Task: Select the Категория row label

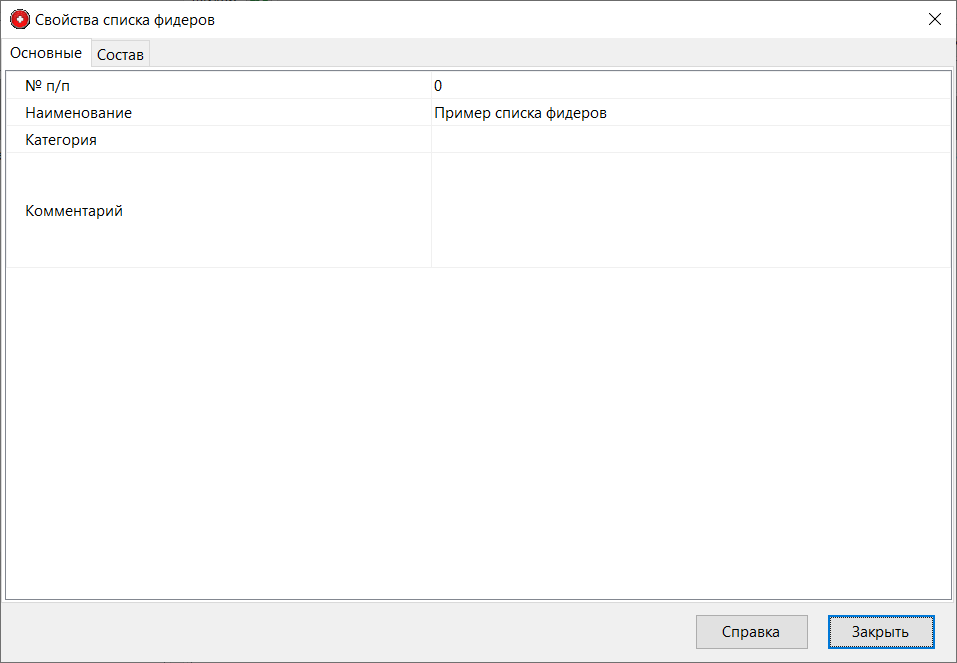Action: point(61,140)
